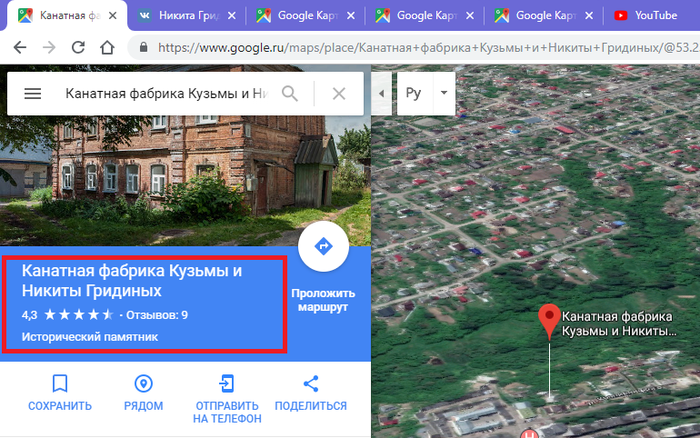Viewport: 700px width, 438px height.
Task: Click the address bar URL
Action: [420, 48]
